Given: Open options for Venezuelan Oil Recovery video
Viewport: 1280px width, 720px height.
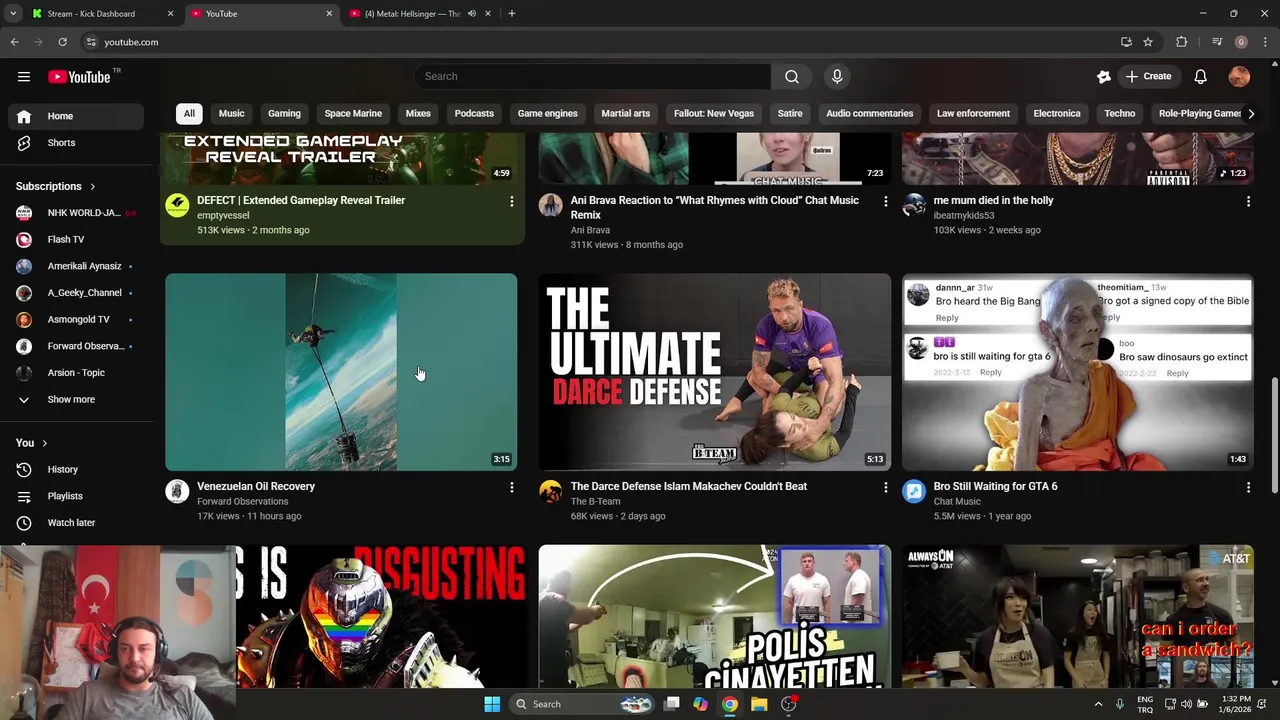Looking at the screenshot, I should (512, 487).
